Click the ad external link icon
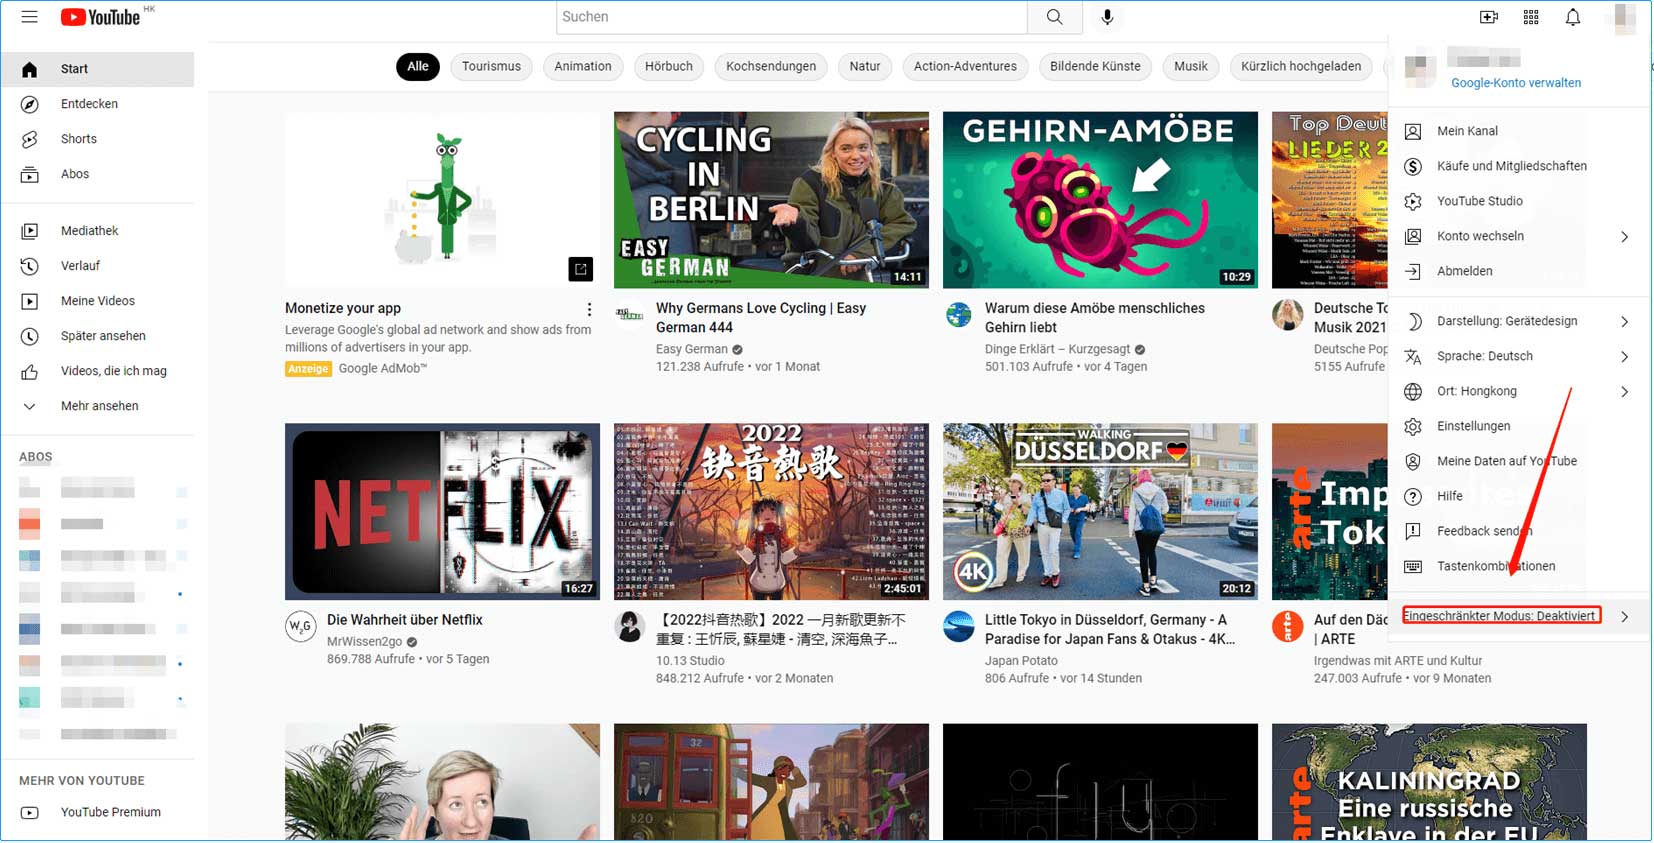This screenshot has height=843, width=1654. click(580, 269)
